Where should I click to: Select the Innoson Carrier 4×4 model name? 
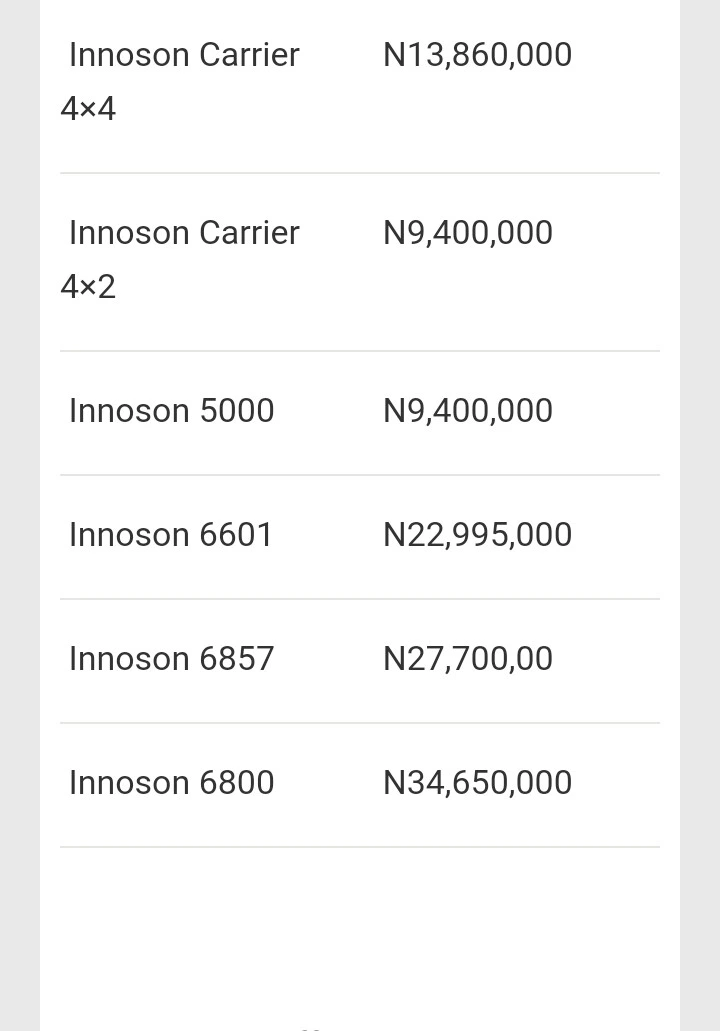(180, 81)
